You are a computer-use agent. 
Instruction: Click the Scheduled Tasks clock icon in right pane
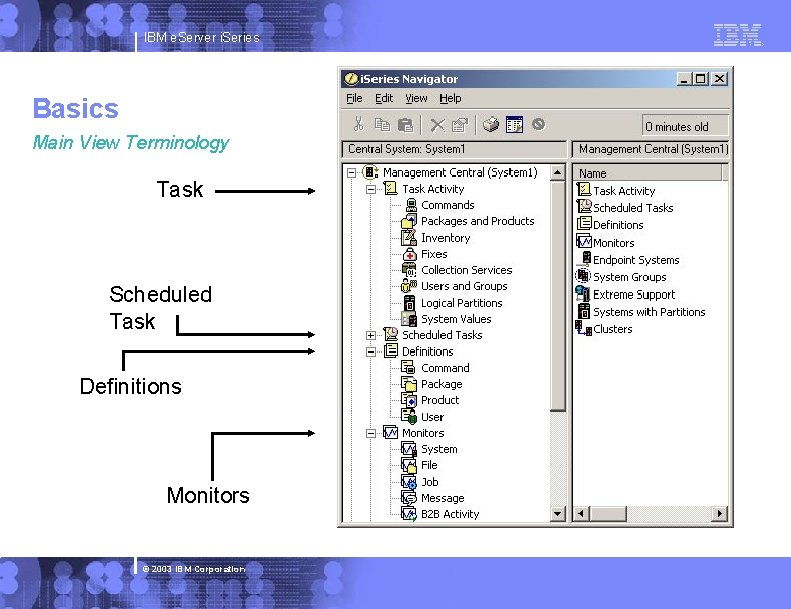pos(584,206)
